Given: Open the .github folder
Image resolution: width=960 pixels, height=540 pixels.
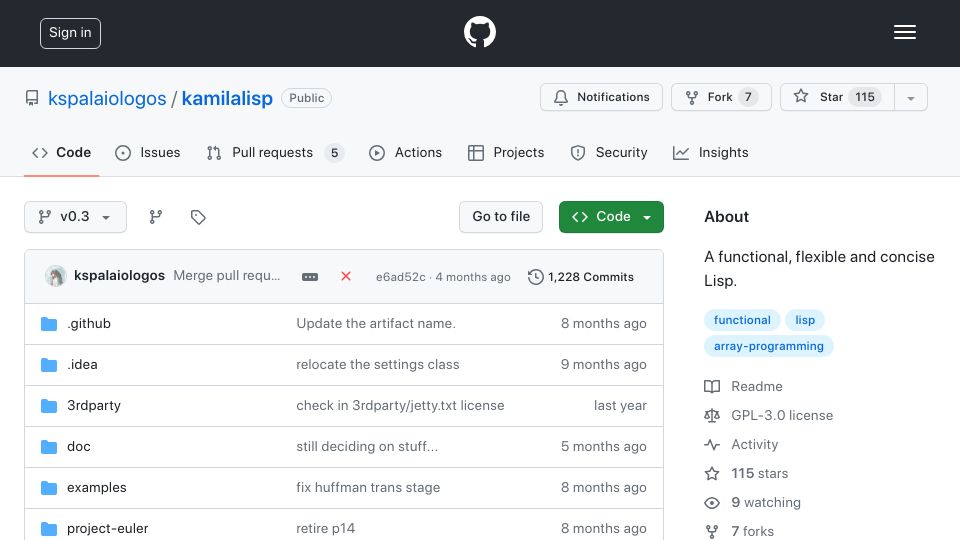Looking at the screenshot, I should 89,323.
